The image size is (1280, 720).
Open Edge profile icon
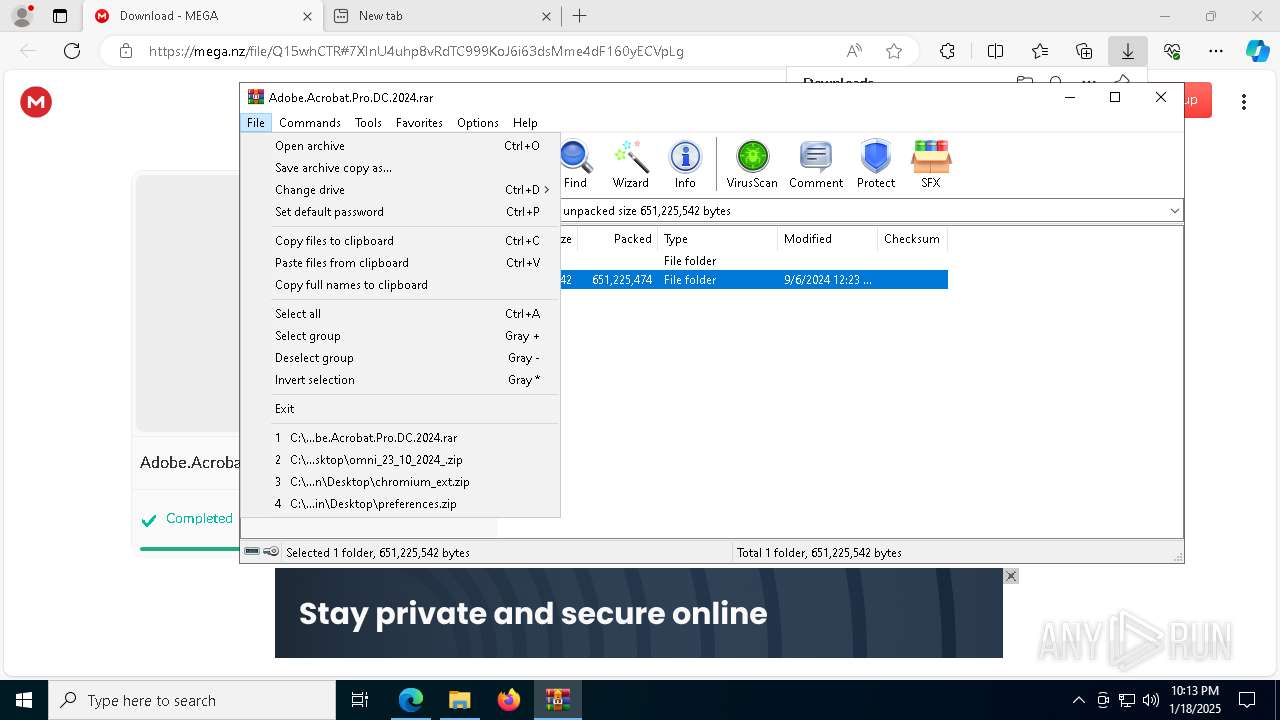tap(22, 16)
